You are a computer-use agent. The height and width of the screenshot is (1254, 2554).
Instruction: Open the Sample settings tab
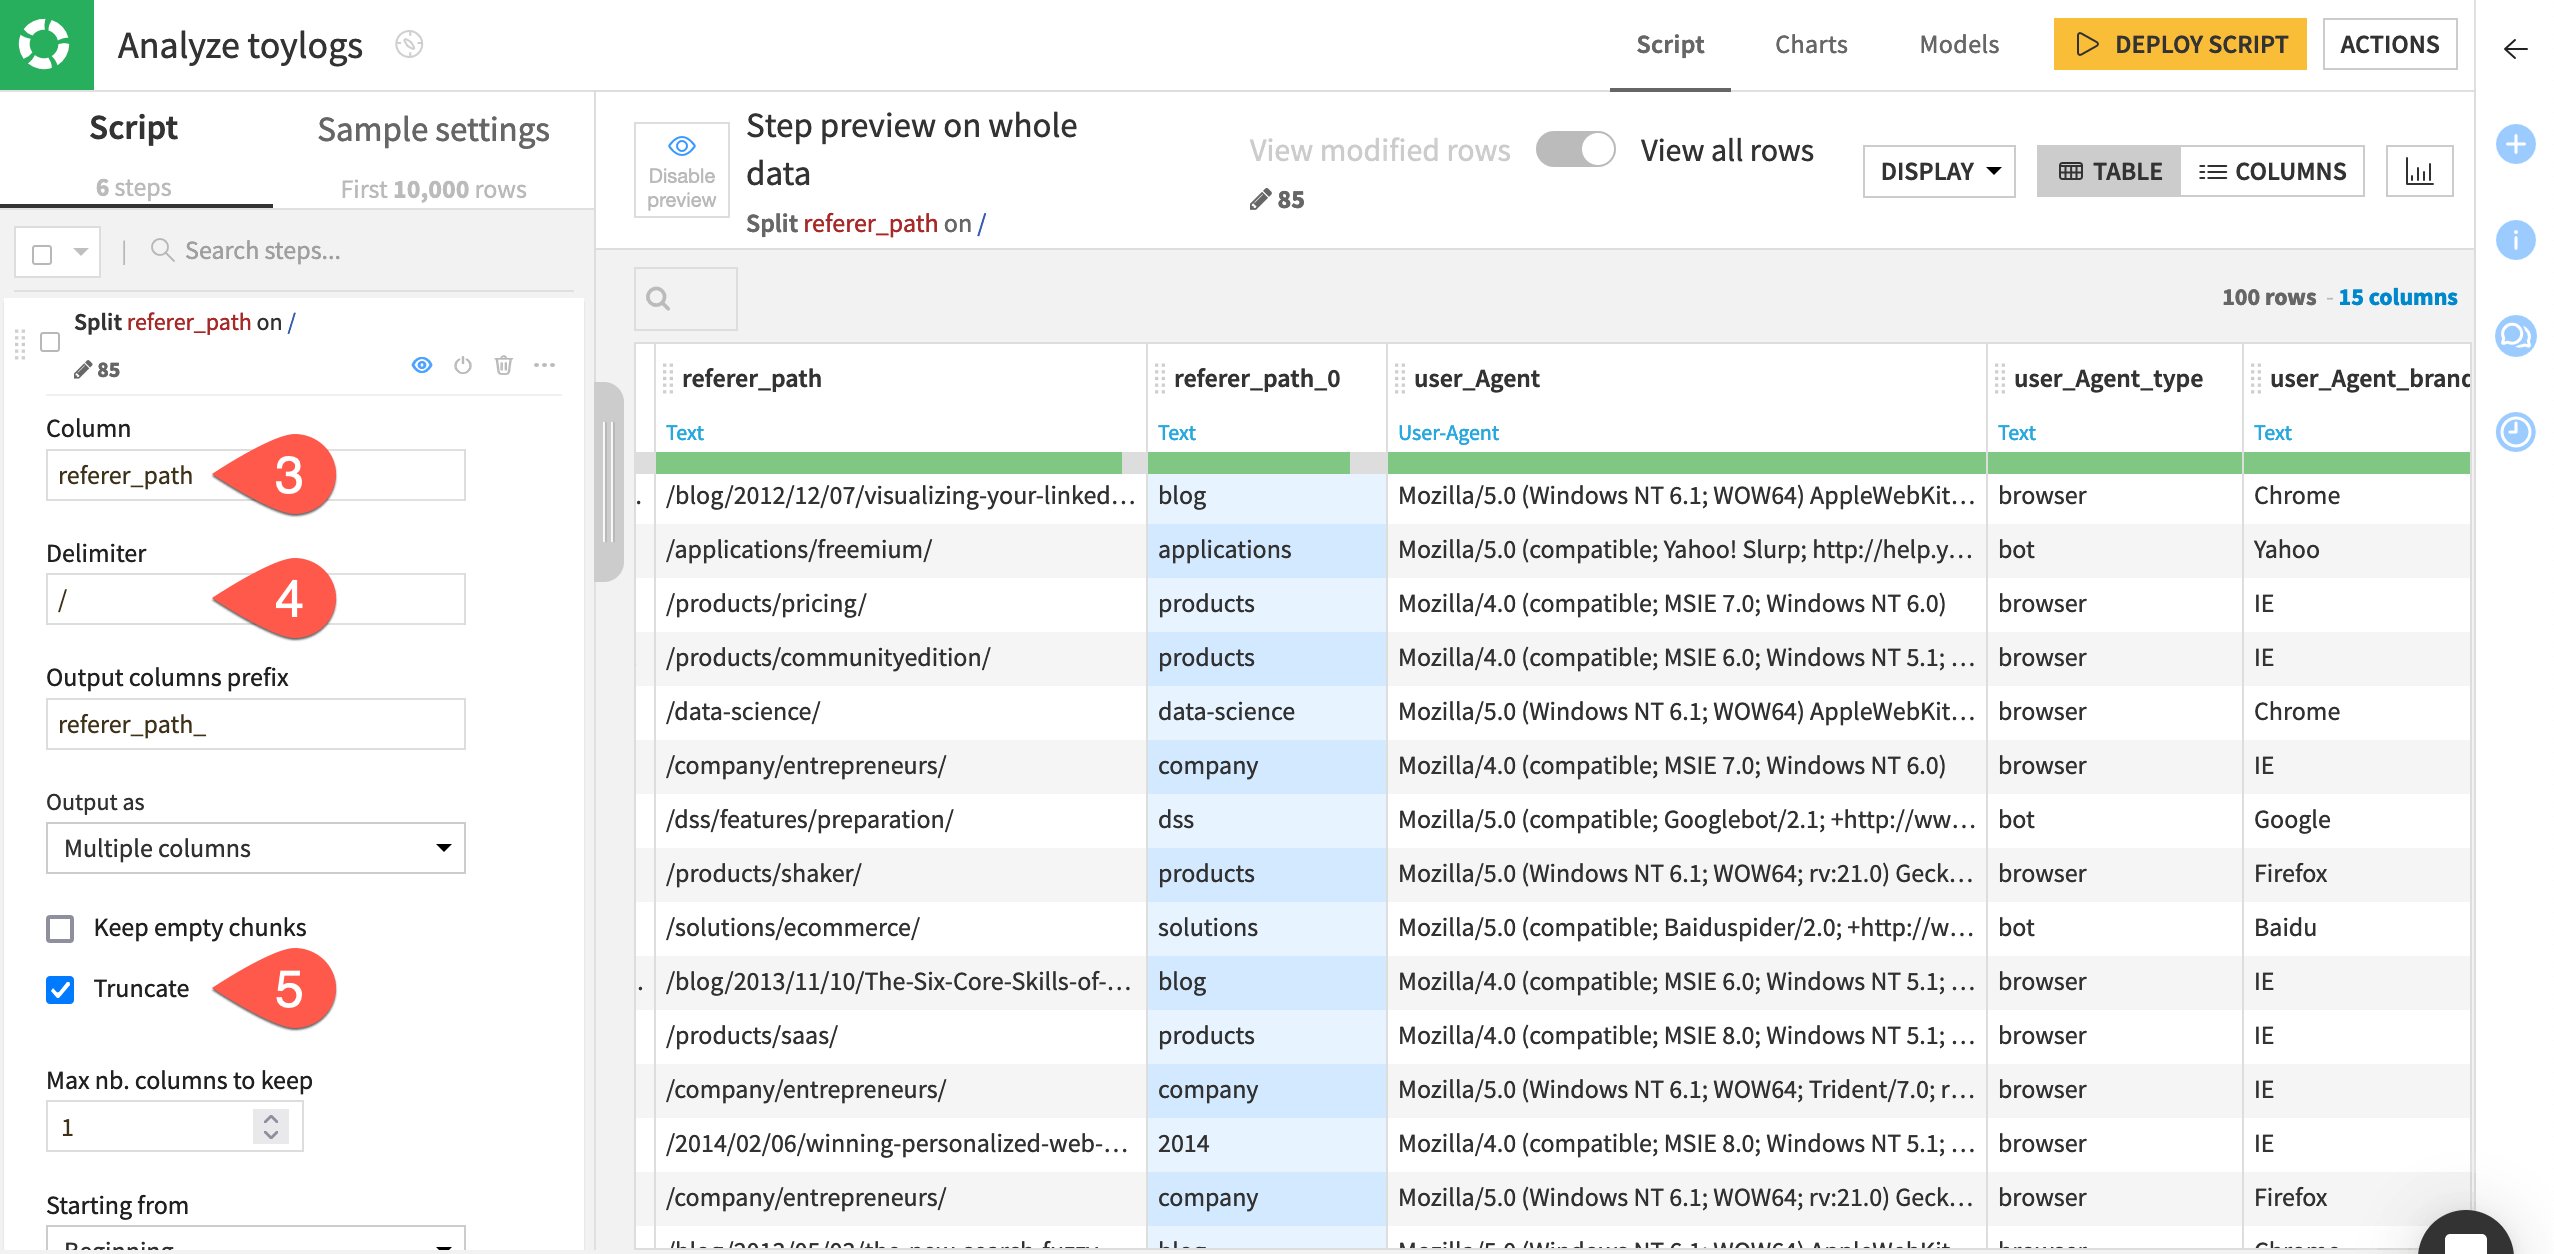pyautogui.click(x=432, y=129)
